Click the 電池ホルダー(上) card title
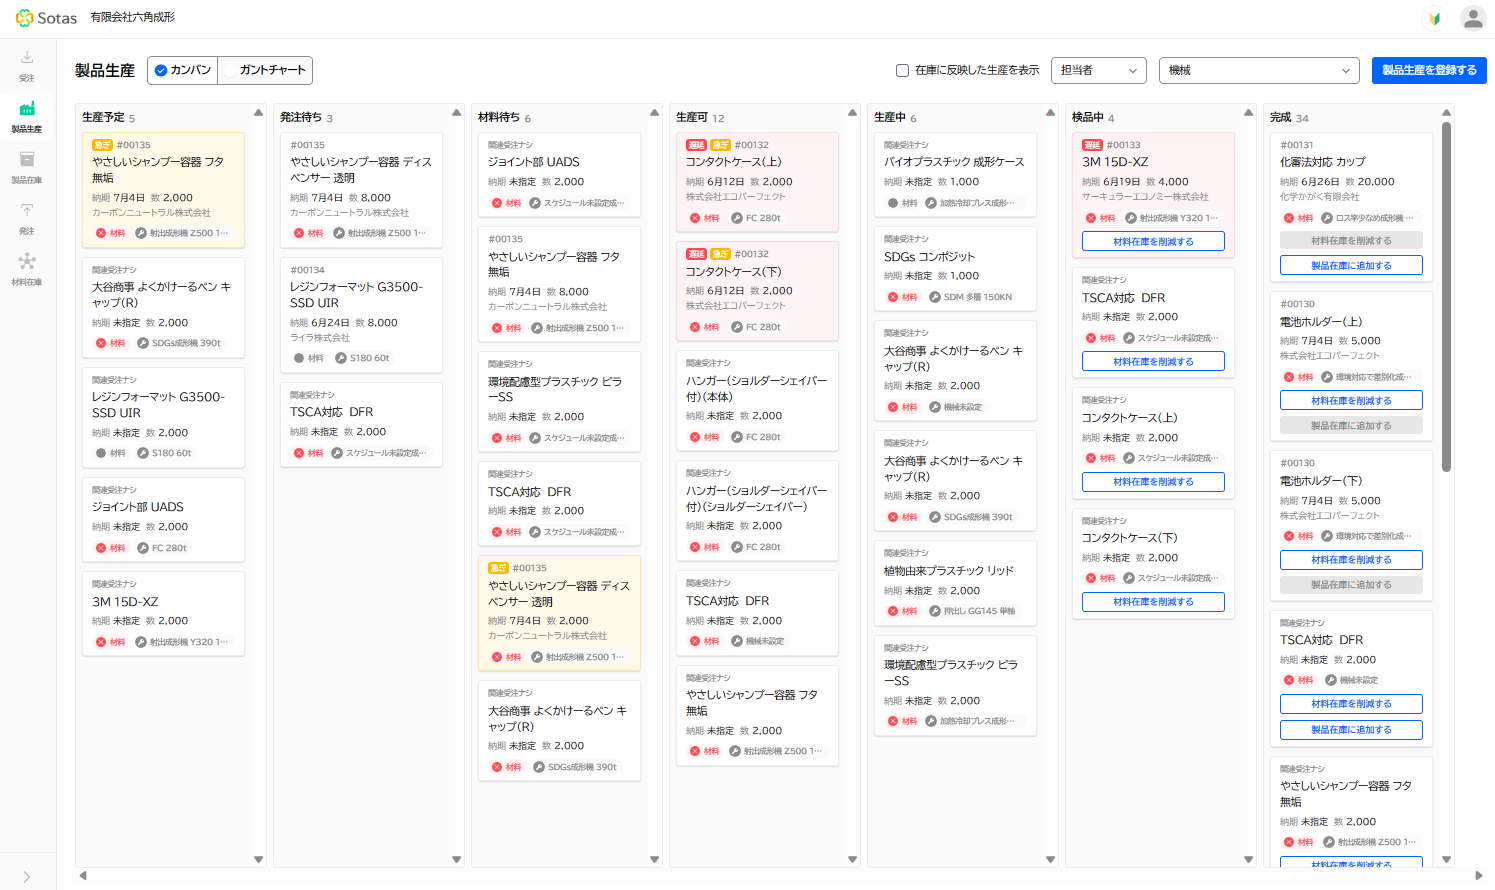 tap(1321, 322)
